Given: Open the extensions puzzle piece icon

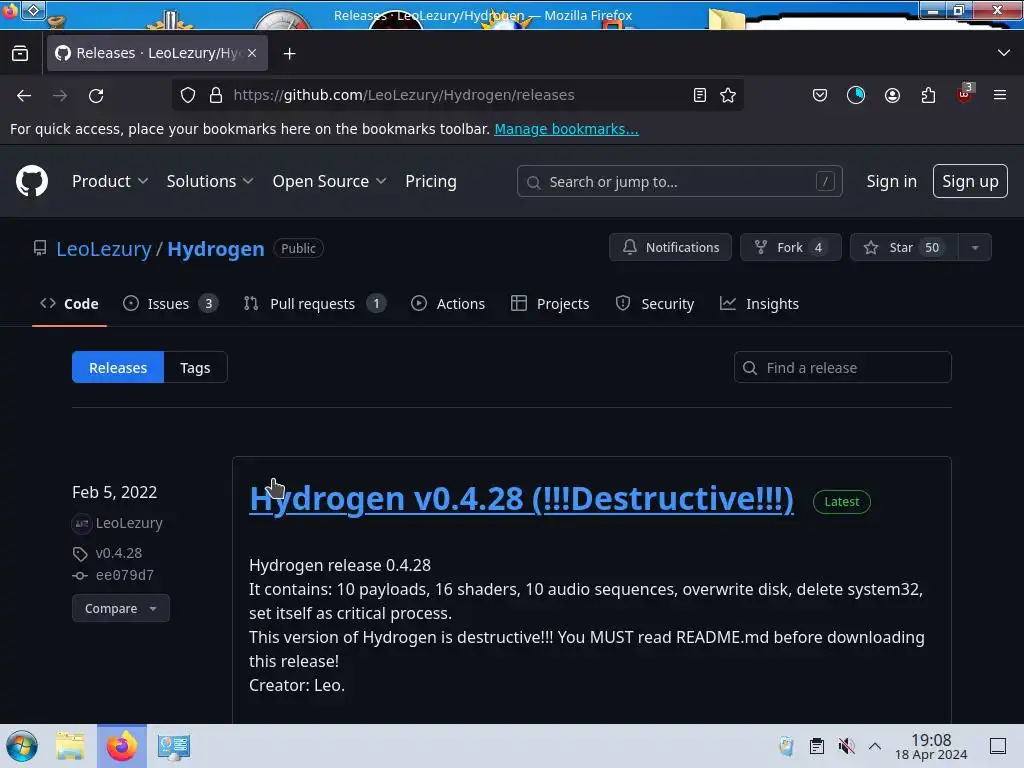Looking at the screenshot, I should tap(928, 95).
